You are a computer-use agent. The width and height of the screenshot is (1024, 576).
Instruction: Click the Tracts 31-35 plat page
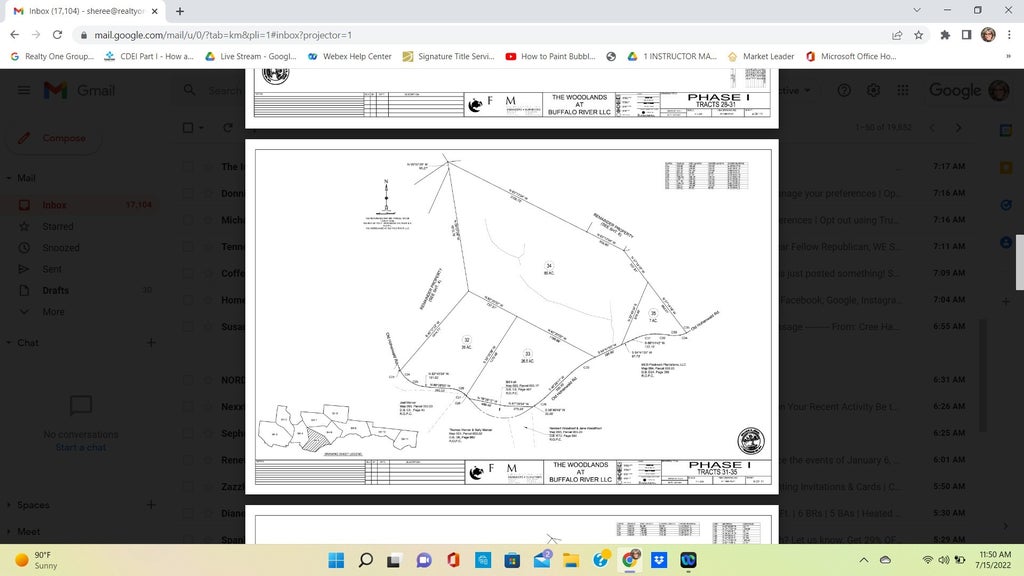[x=512, y=317]
